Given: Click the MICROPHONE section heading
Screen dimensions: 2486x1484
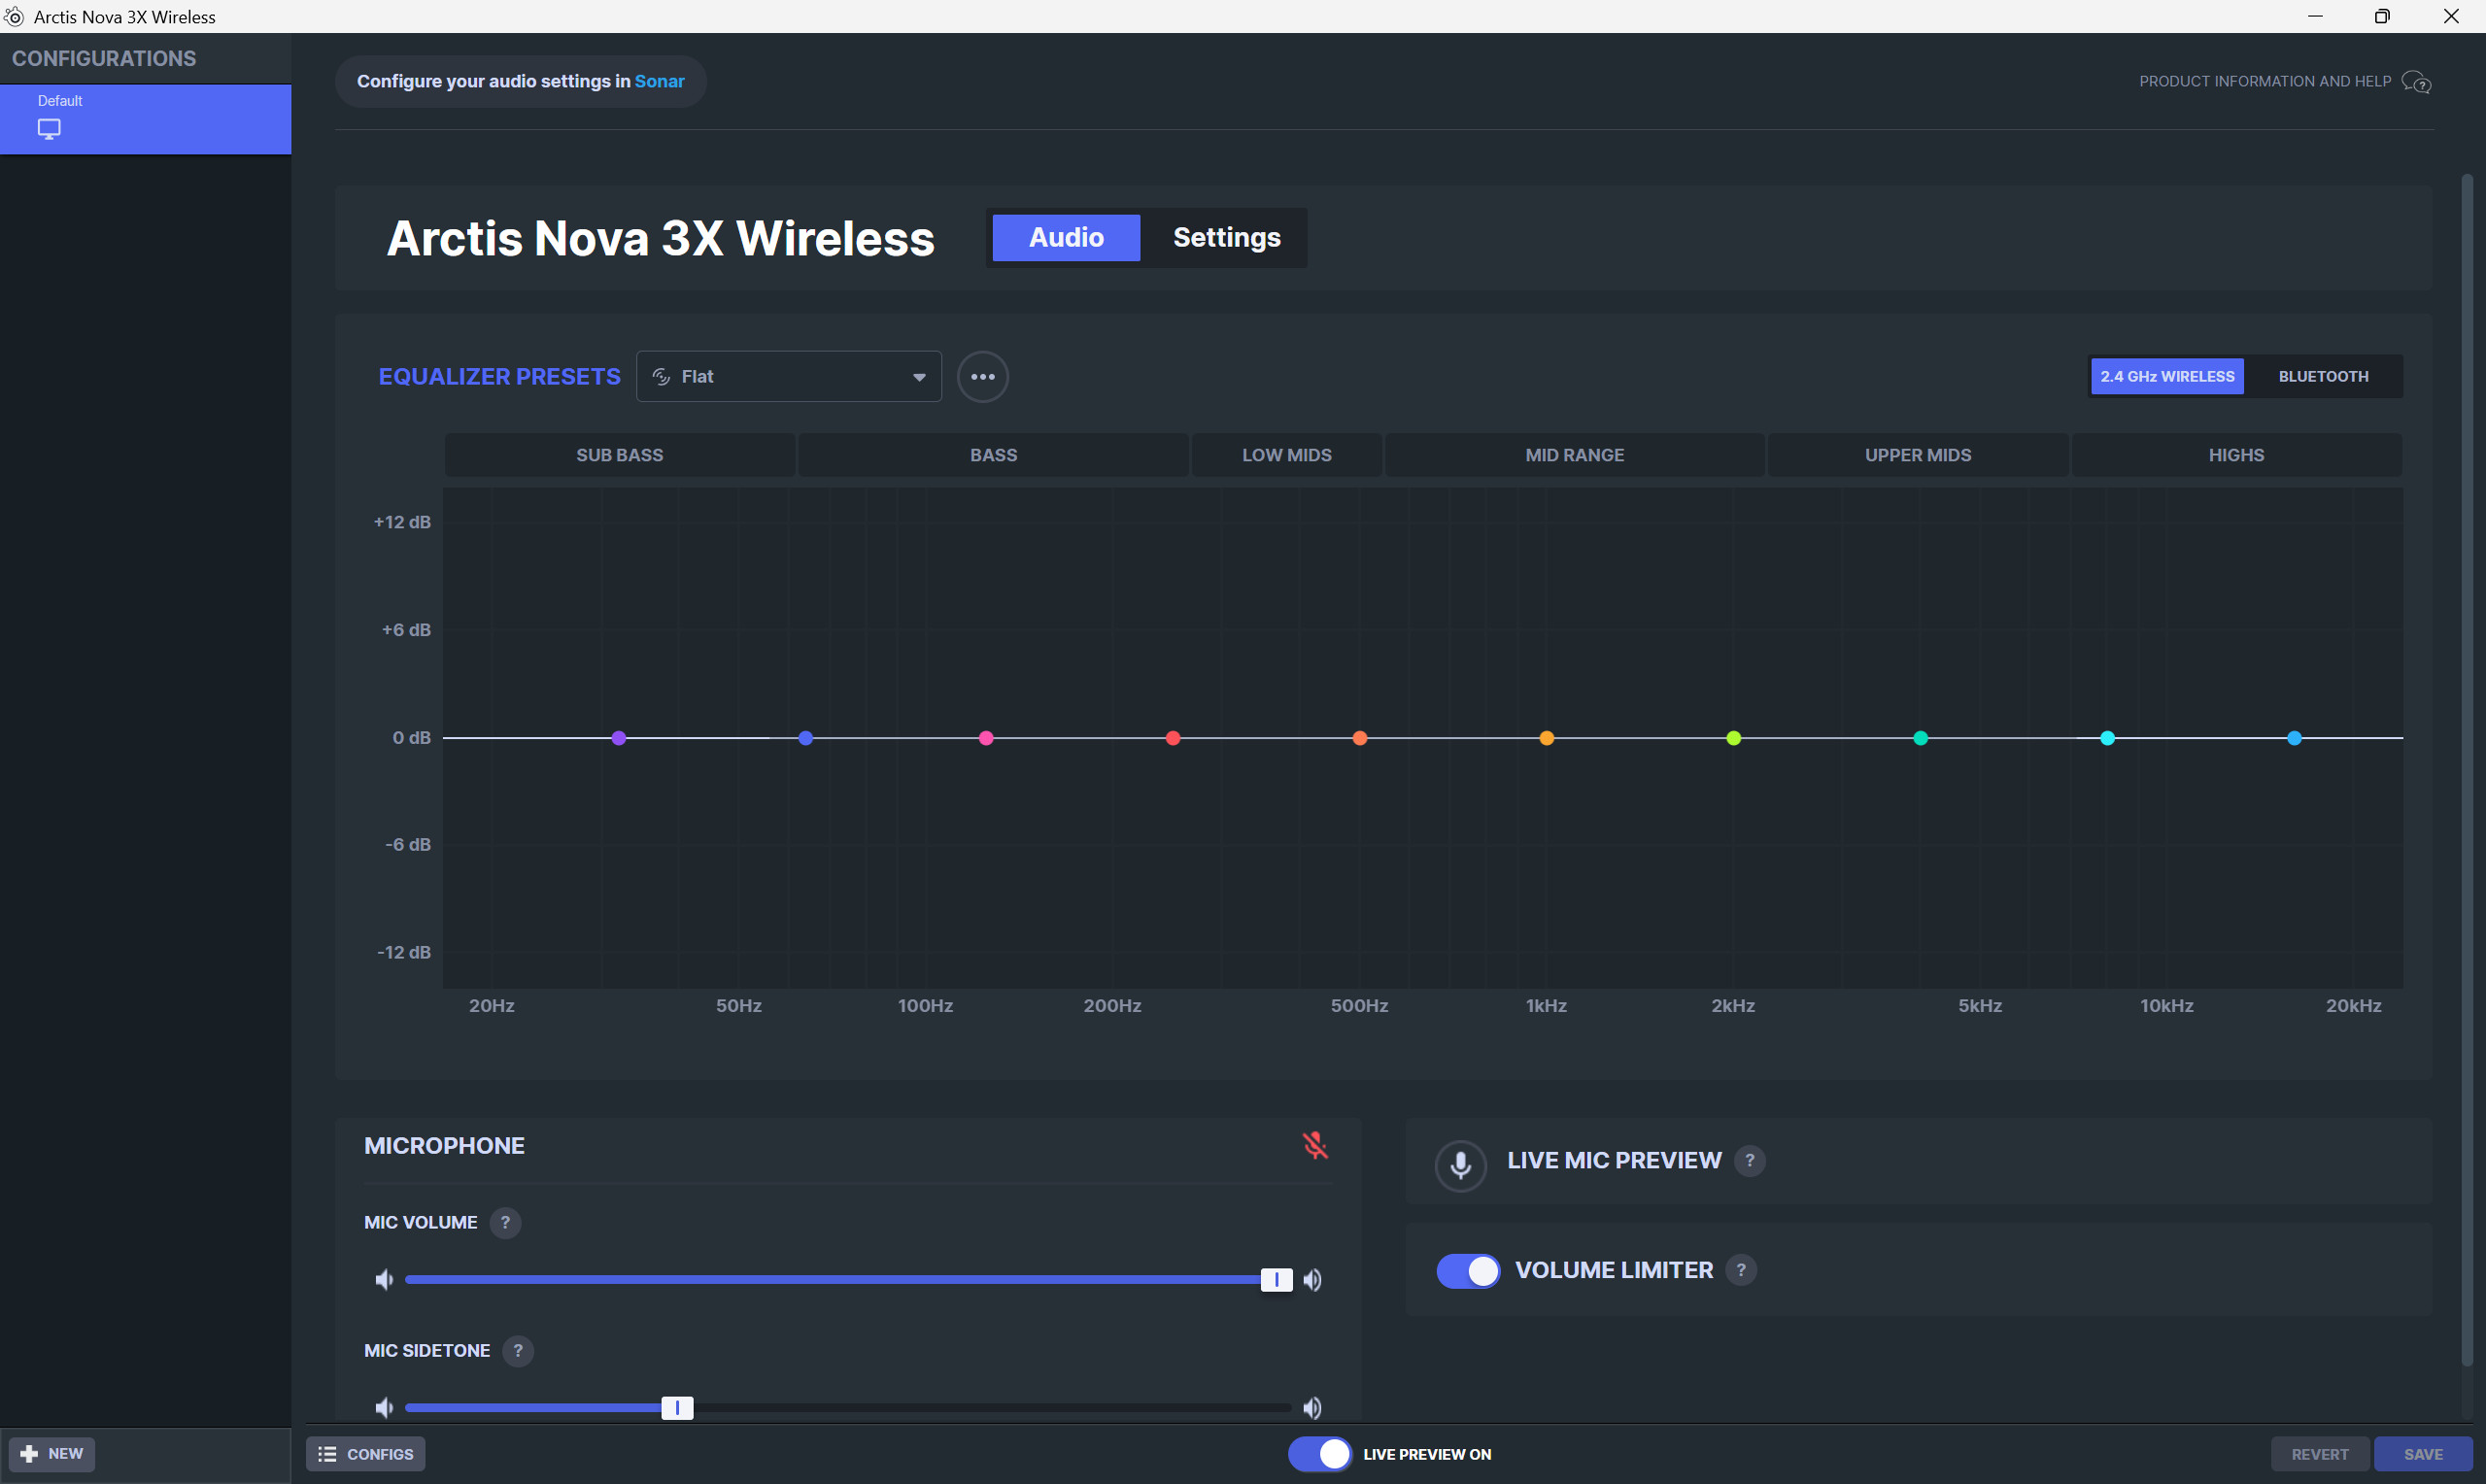Looking at the screenshot, I should click(x=444, y=1146).
